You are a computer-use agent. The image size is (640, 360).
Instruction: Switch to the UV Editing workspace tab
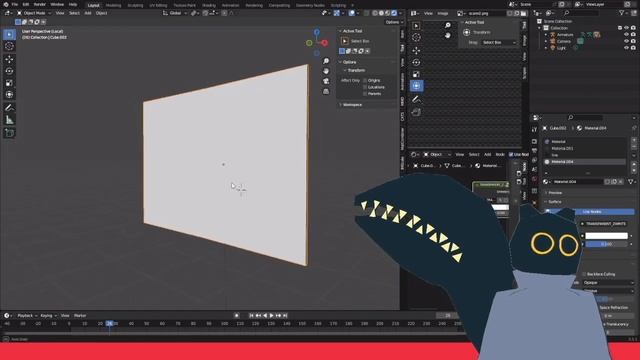[158, 5]
